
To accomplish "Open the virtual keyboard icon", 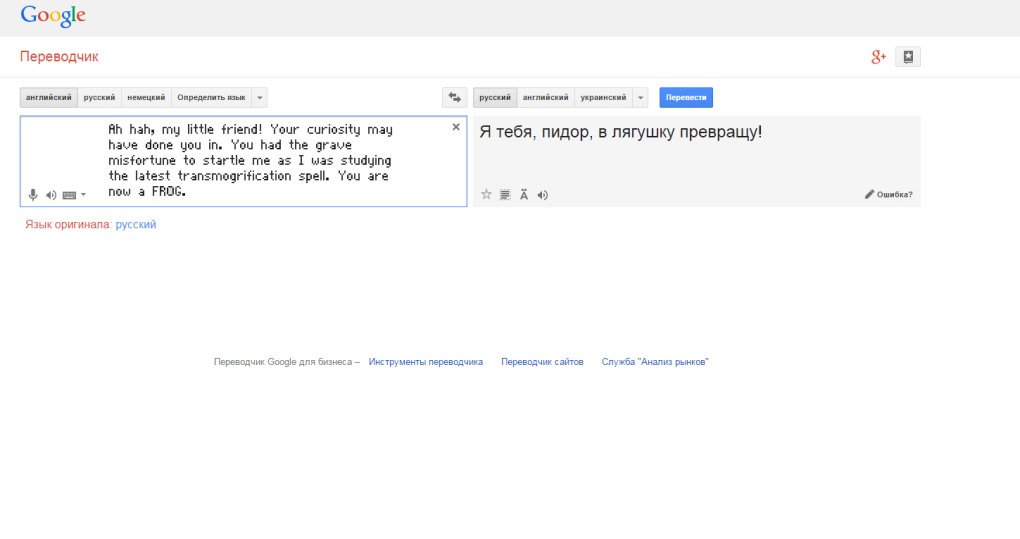I will (69, 195).
